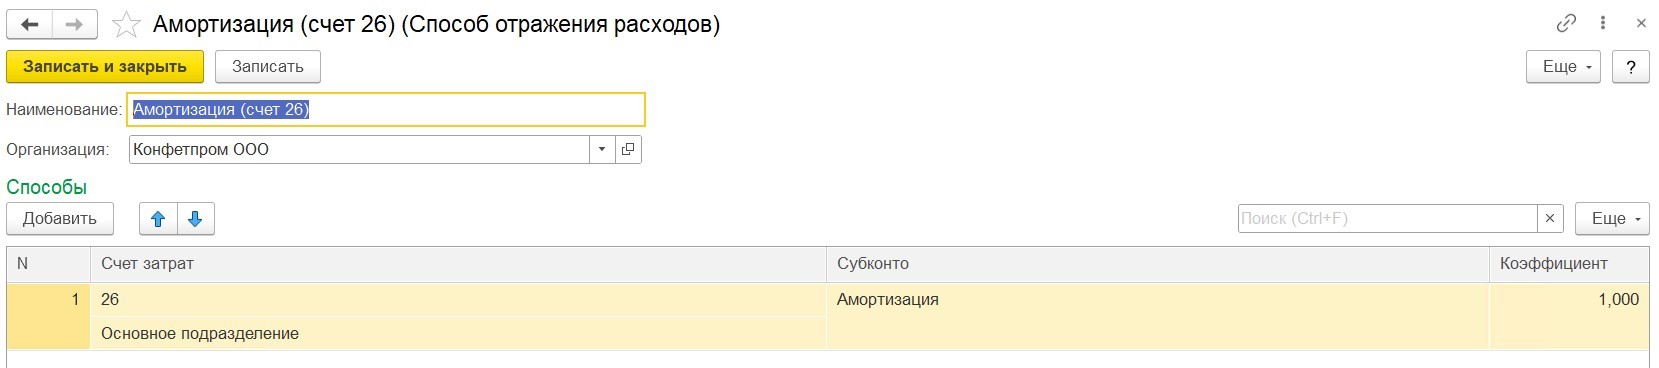Image resolution: width=1659 pixels, height=368 pixels.
Task: Go forward with the right arrow
Action: coord(75,25)
